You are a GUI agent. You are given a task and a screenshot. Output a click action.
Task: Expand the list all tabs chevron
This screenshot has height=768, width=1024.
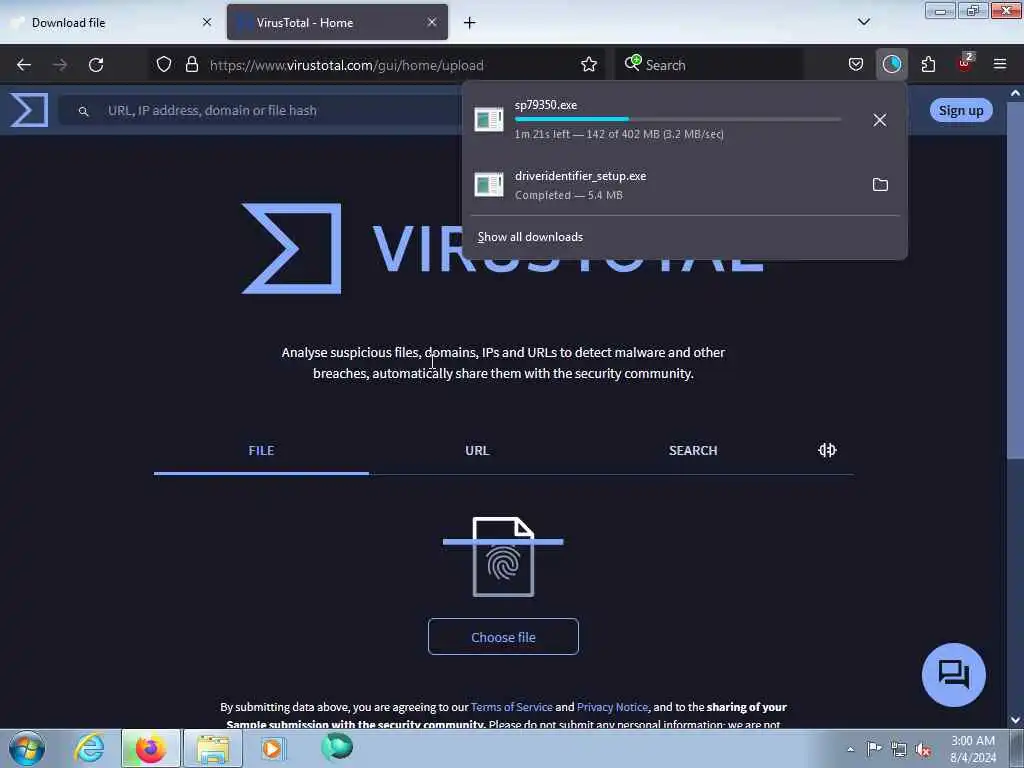point(863,22)
